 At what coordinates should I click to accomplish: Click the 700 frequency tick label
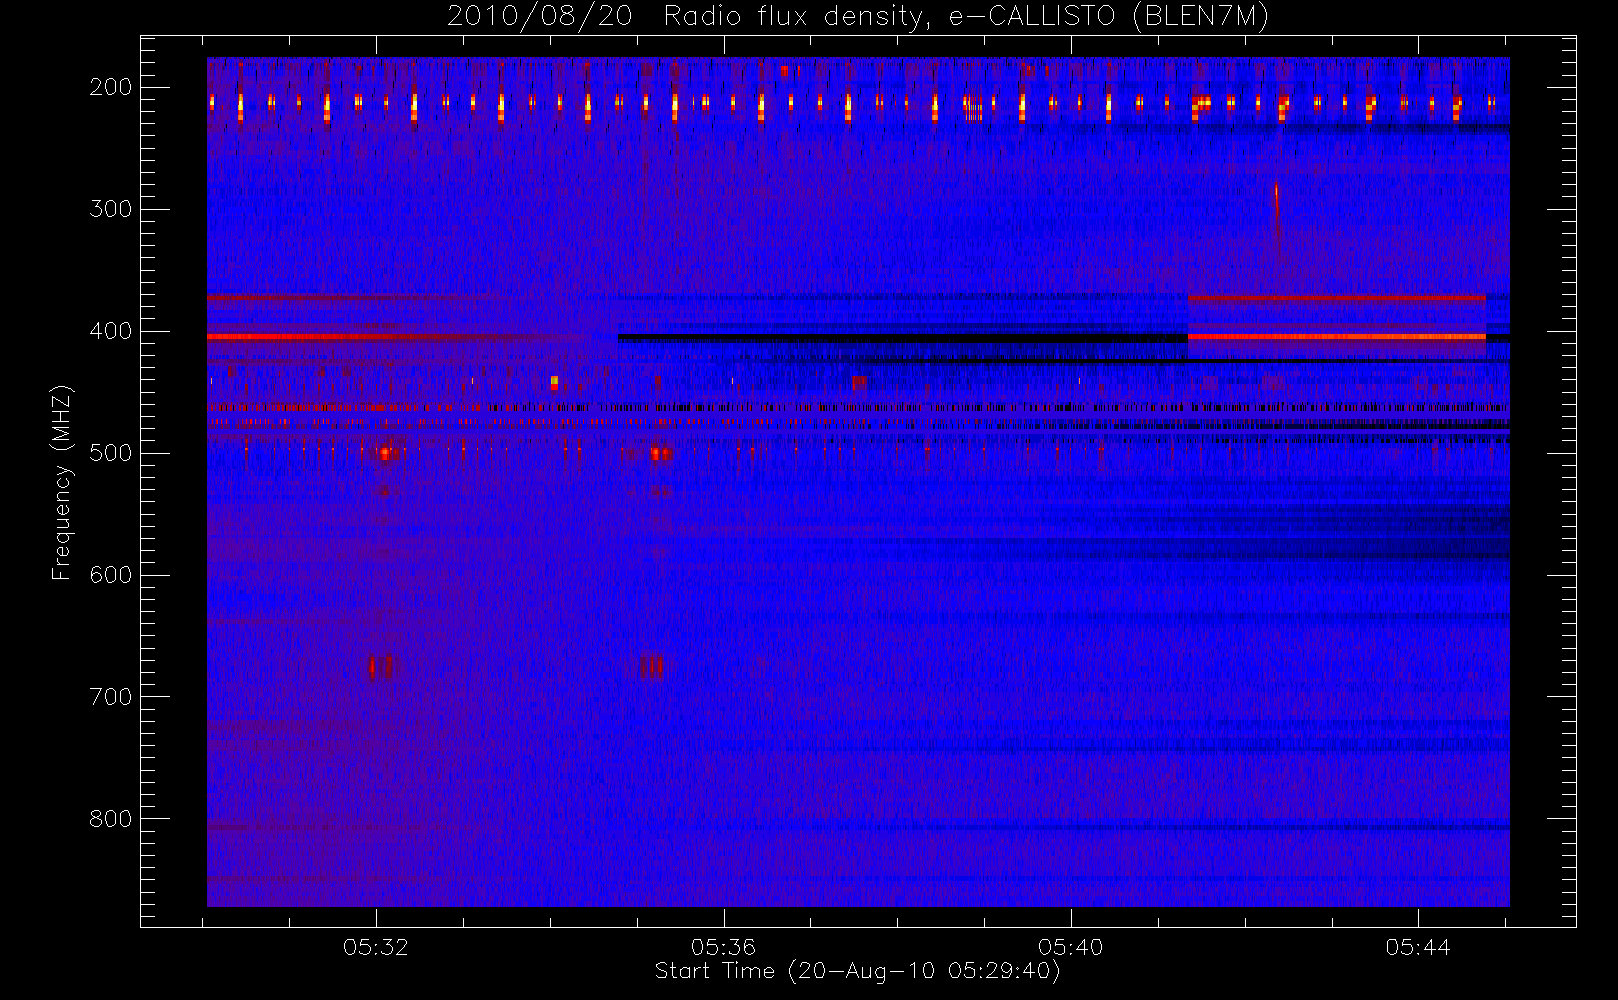111,697
